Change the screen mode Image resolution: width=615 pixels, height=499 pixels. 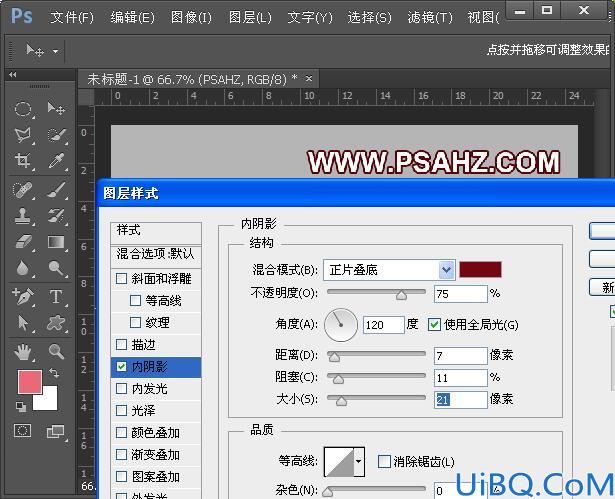pyautogui.click(x=56, y=432)
